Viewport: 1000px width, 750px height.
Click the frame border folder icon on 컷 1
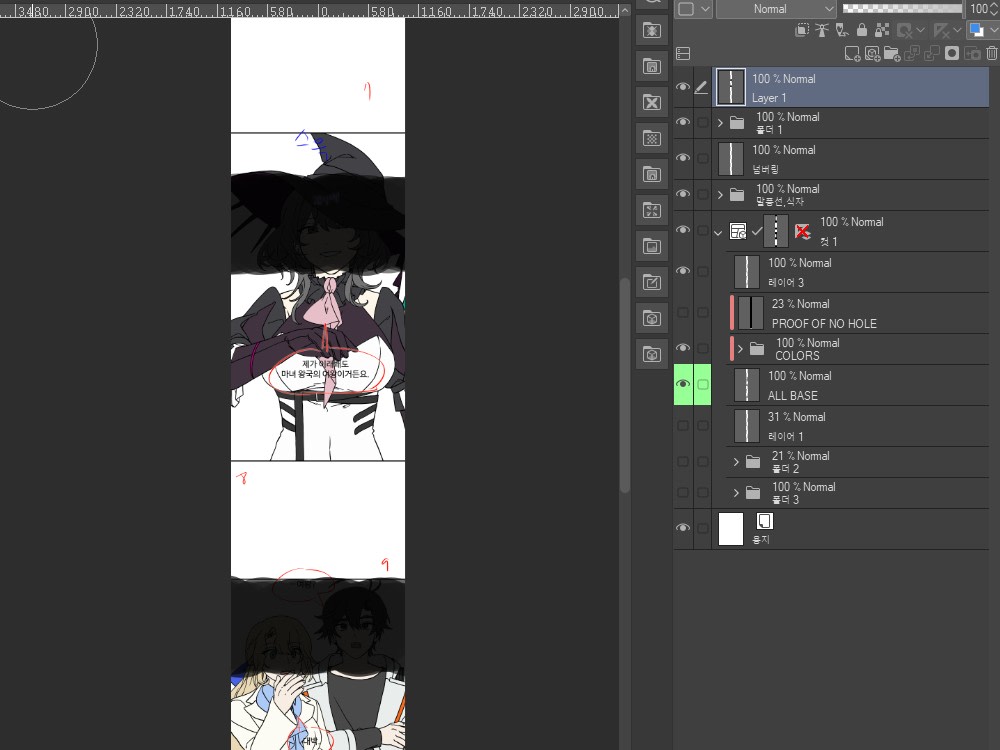coord(738,231)
